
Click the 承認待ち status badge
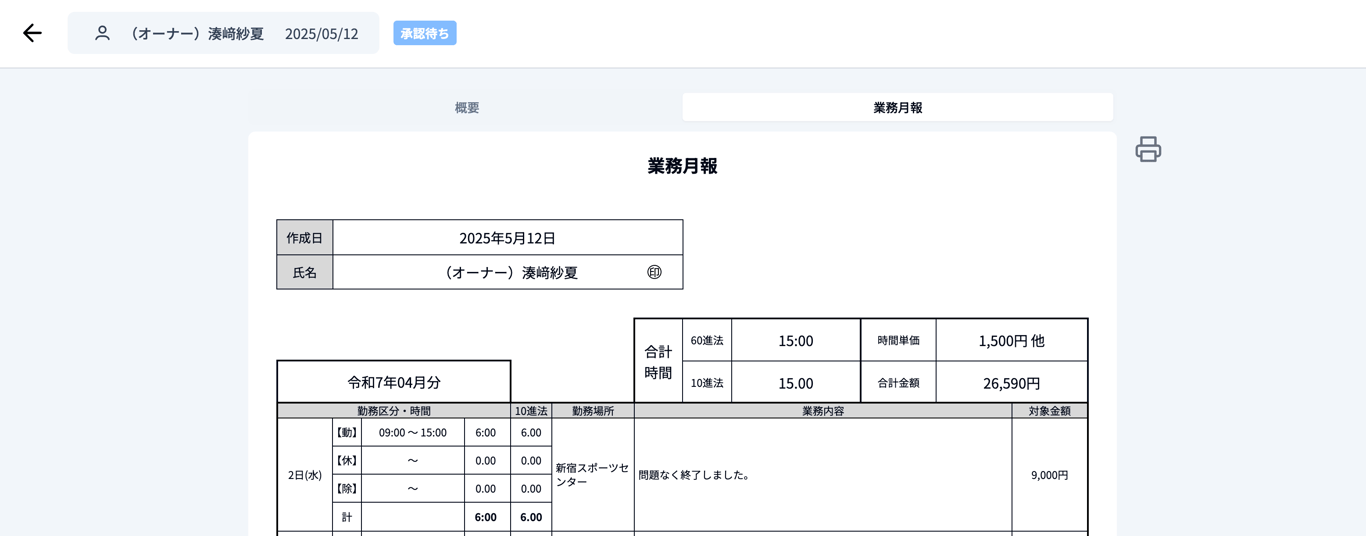425,33
